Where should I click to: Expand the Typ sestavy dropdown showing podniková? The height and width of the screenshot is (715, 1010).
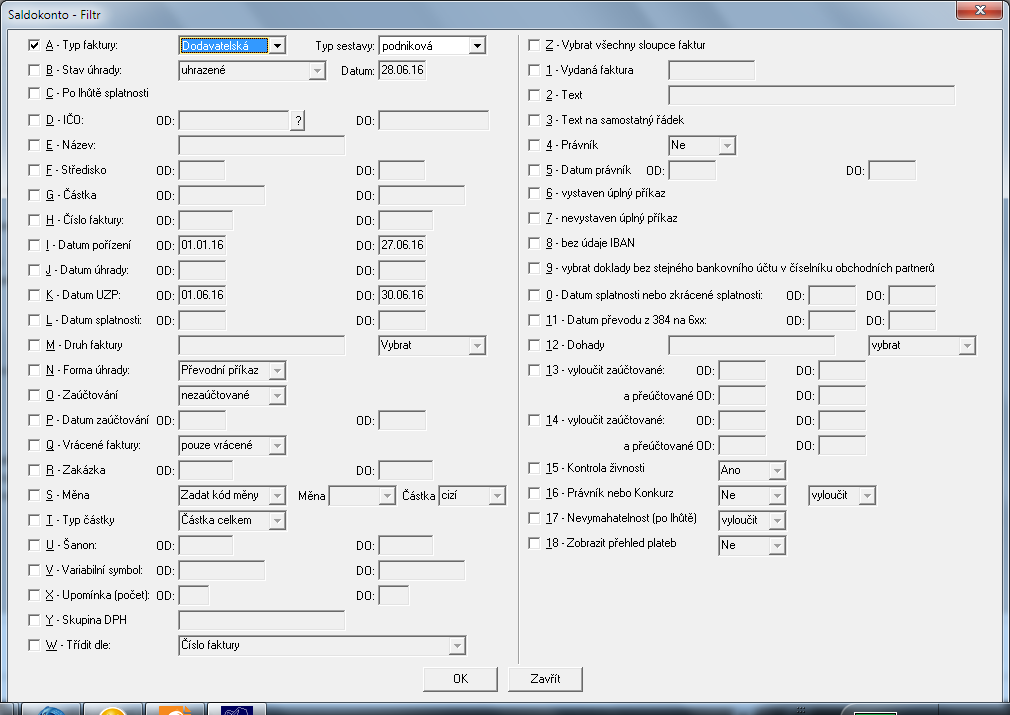pyautogui.click(x=432, y=46)
